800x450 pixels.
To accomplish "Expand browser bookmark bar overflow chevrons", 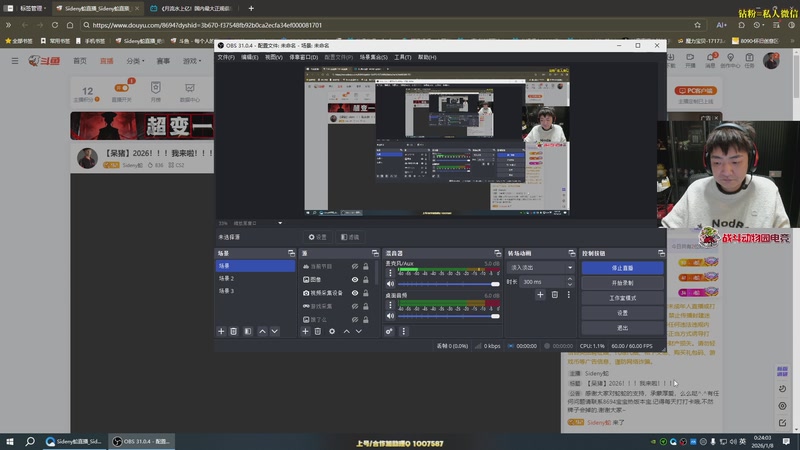I will 8,24.
